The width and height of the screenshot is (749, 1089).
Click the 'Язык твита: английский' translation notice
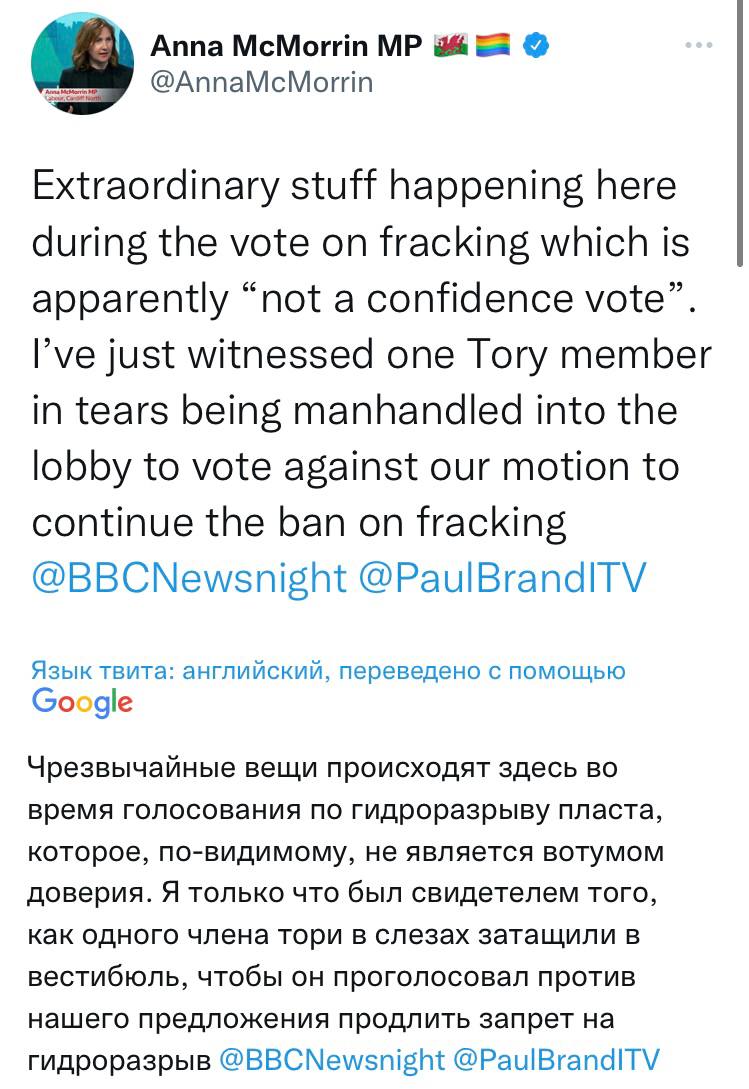(x=328, y=671)
